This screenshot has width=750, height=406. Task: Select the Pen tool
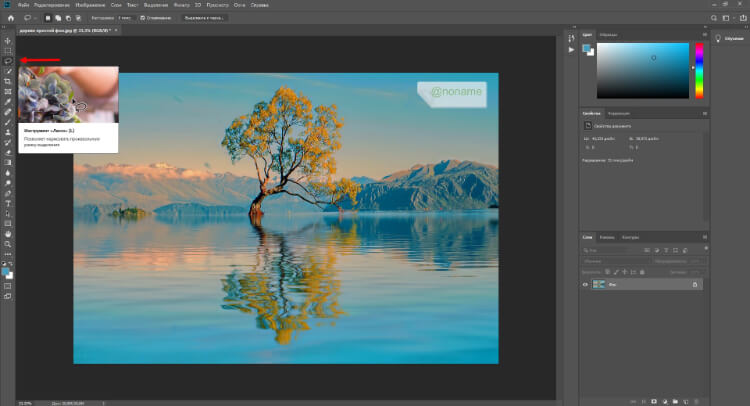pos(8,194)
